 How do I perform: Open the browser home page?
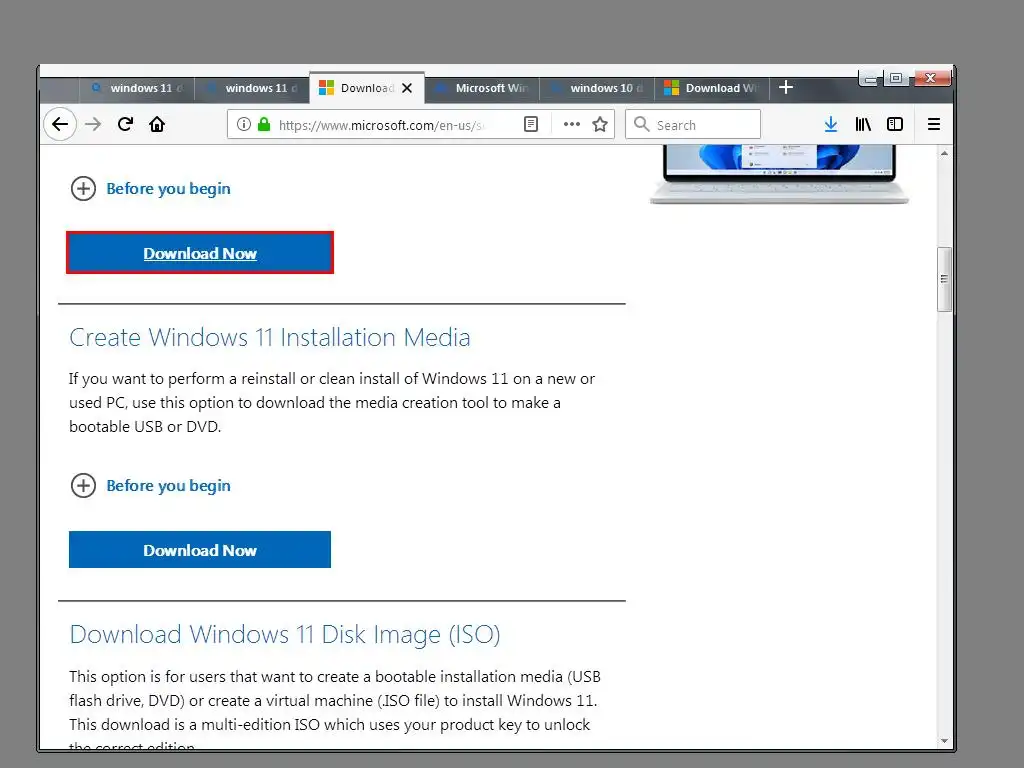(157, 124)
